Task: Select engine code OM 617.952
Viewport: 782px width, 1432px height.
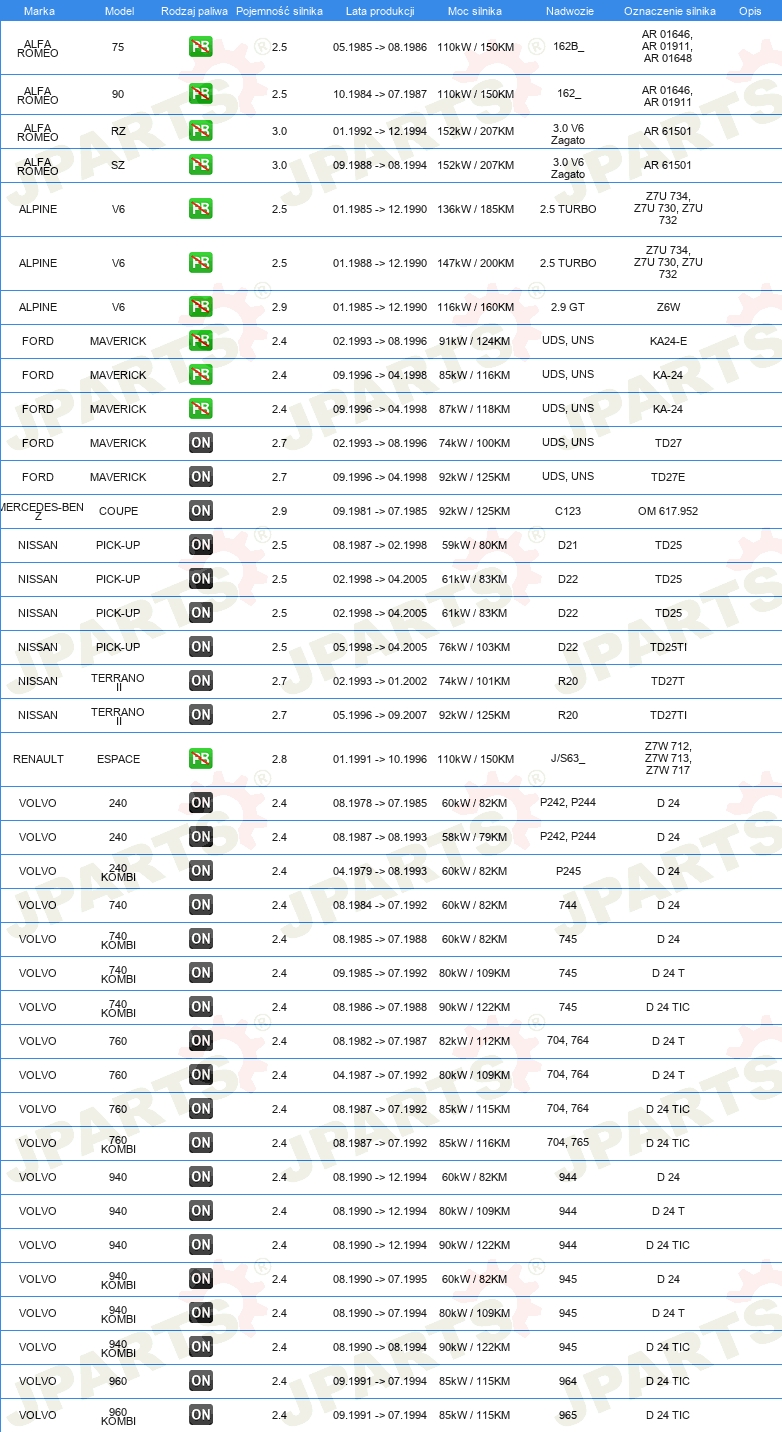Action: [x=668, y=511]
